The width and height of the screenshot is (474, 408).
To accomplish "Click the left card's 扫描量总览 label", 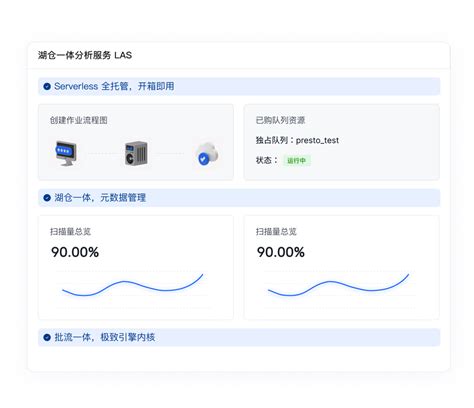I will click(x=70, y=231).
